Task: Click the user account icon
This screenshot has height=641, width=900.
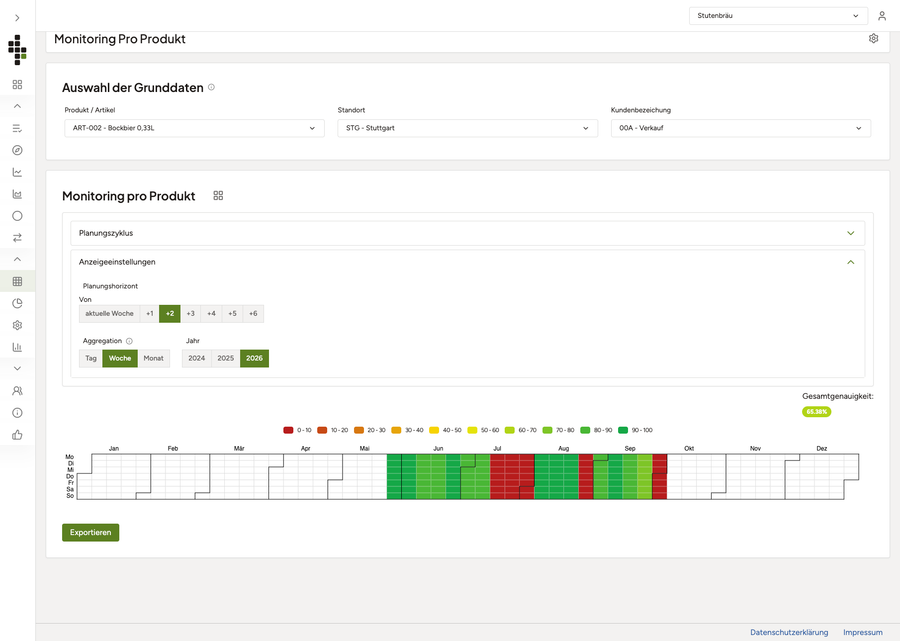Action: point(882,16)
